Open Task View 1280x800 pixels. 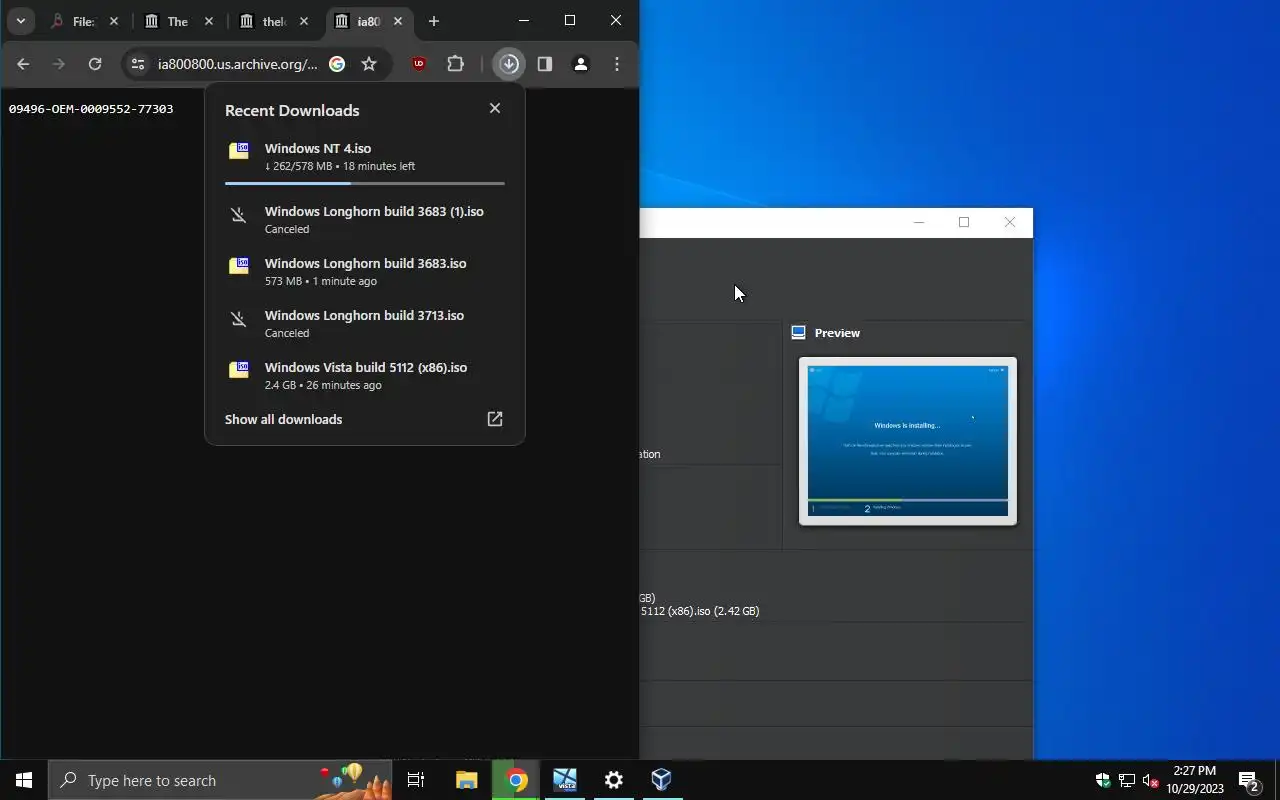pyautogui.click(x=416, y=780)
